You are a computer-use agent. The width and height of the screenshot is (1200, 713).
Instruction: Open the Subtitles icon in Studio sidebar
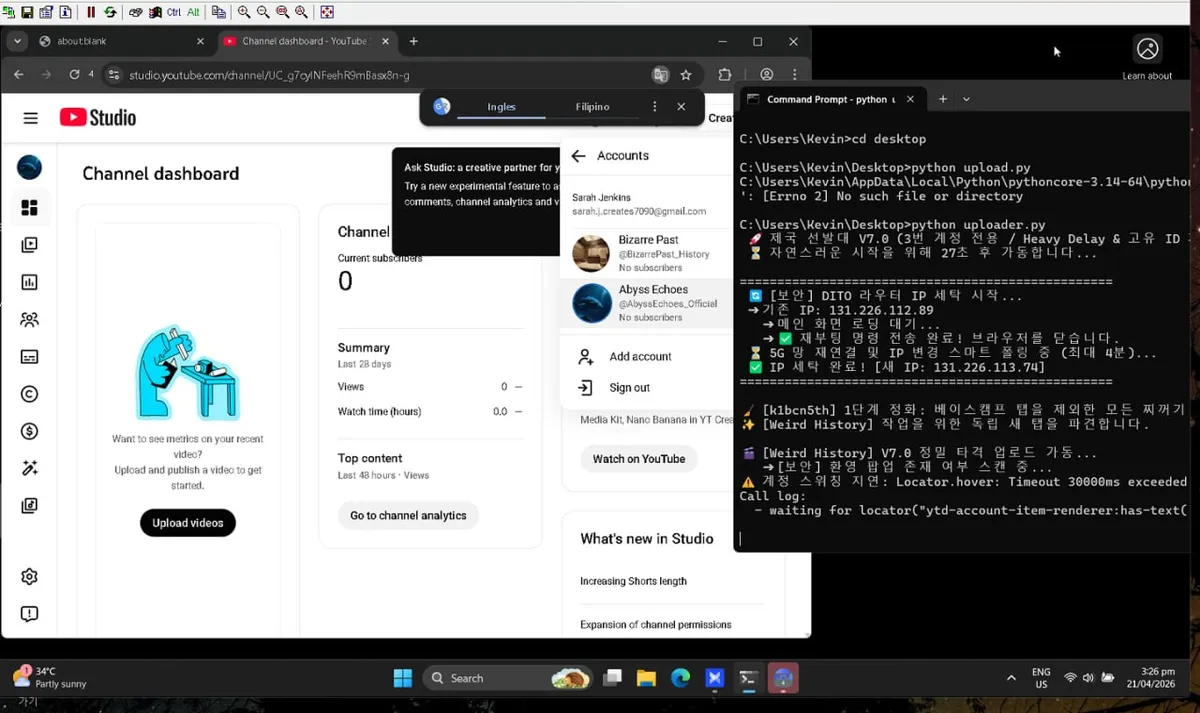click(x=29, y=357)
